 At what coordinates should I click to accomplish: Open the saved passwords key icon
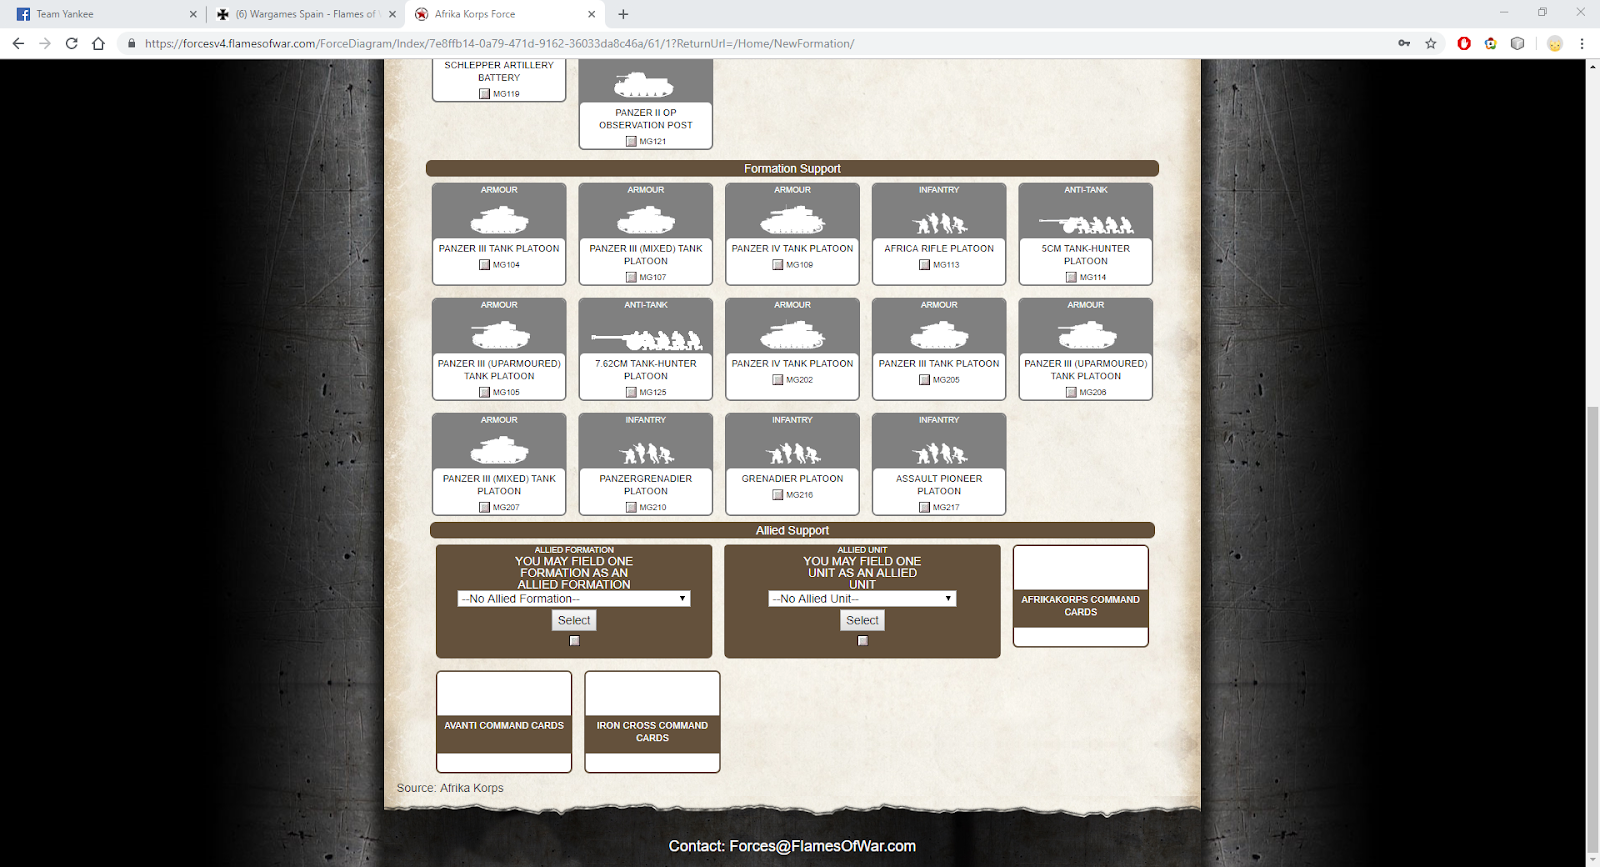[1404, 43]
